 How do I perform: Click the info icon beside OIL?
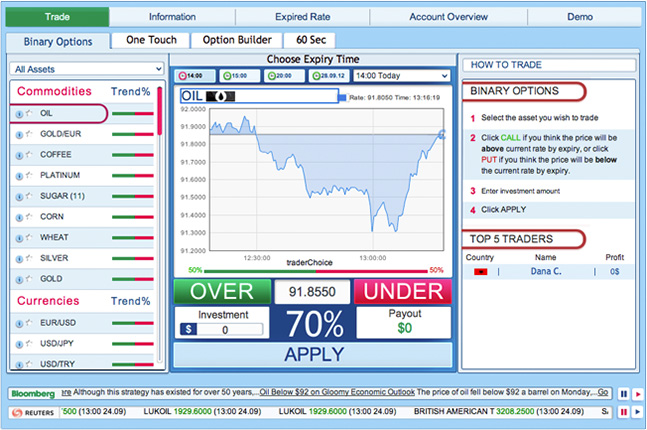19,113
